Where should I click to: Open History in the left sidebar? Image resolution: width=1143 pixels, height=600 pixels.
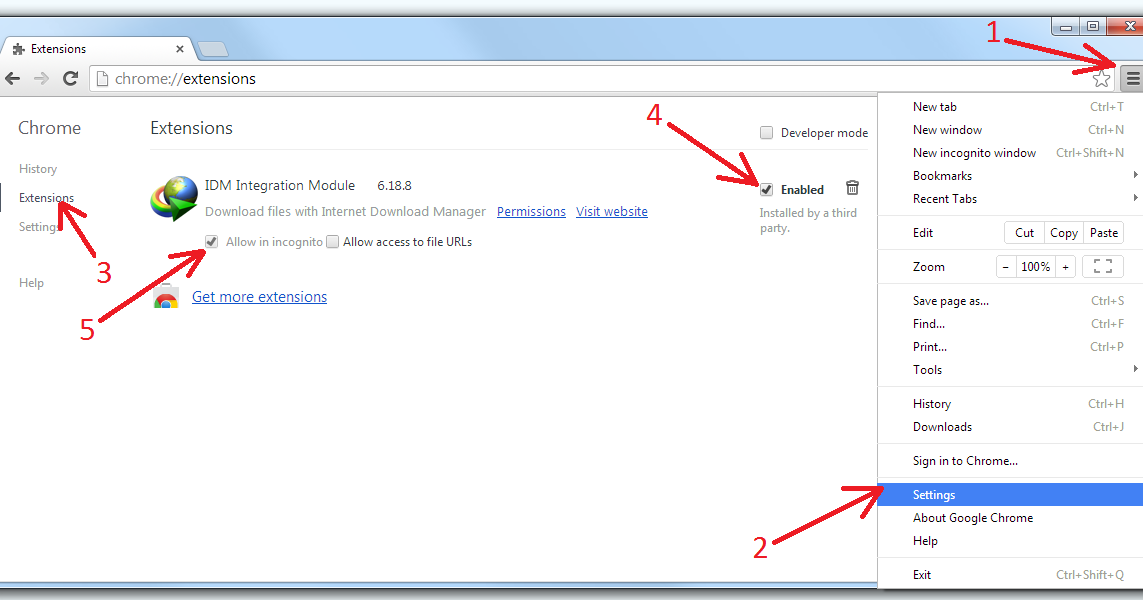tap(38, 168)
